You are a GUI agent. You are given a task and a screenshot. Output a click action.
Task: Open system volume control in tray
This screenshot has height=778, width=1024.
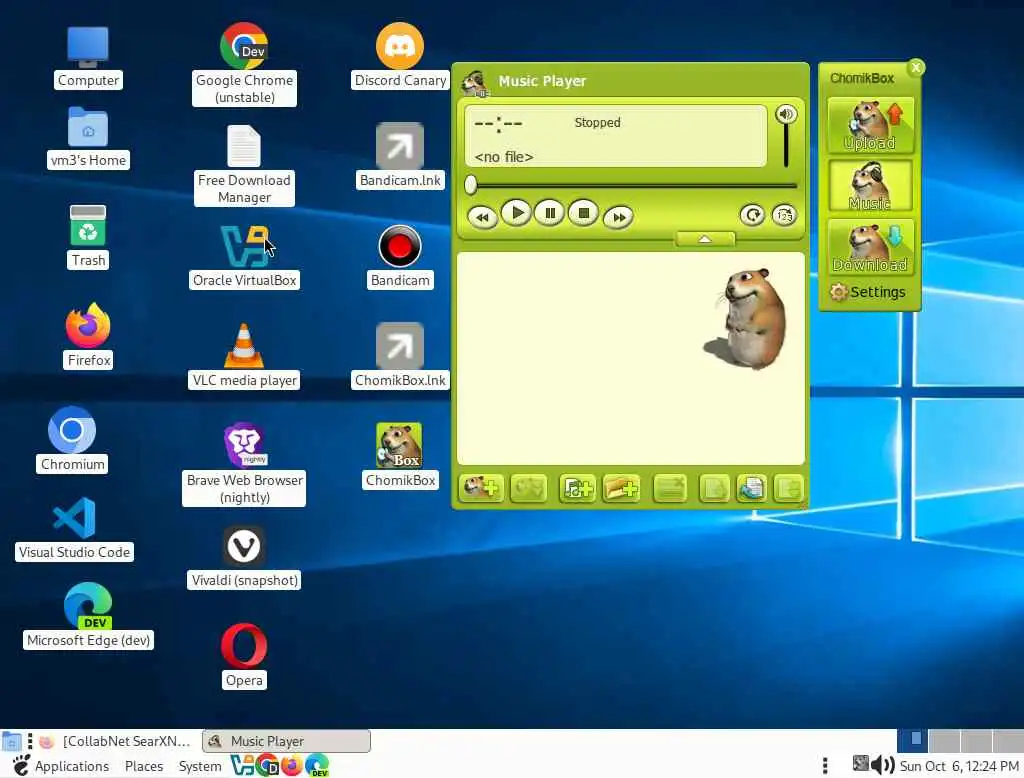click(x=883, y=764)
